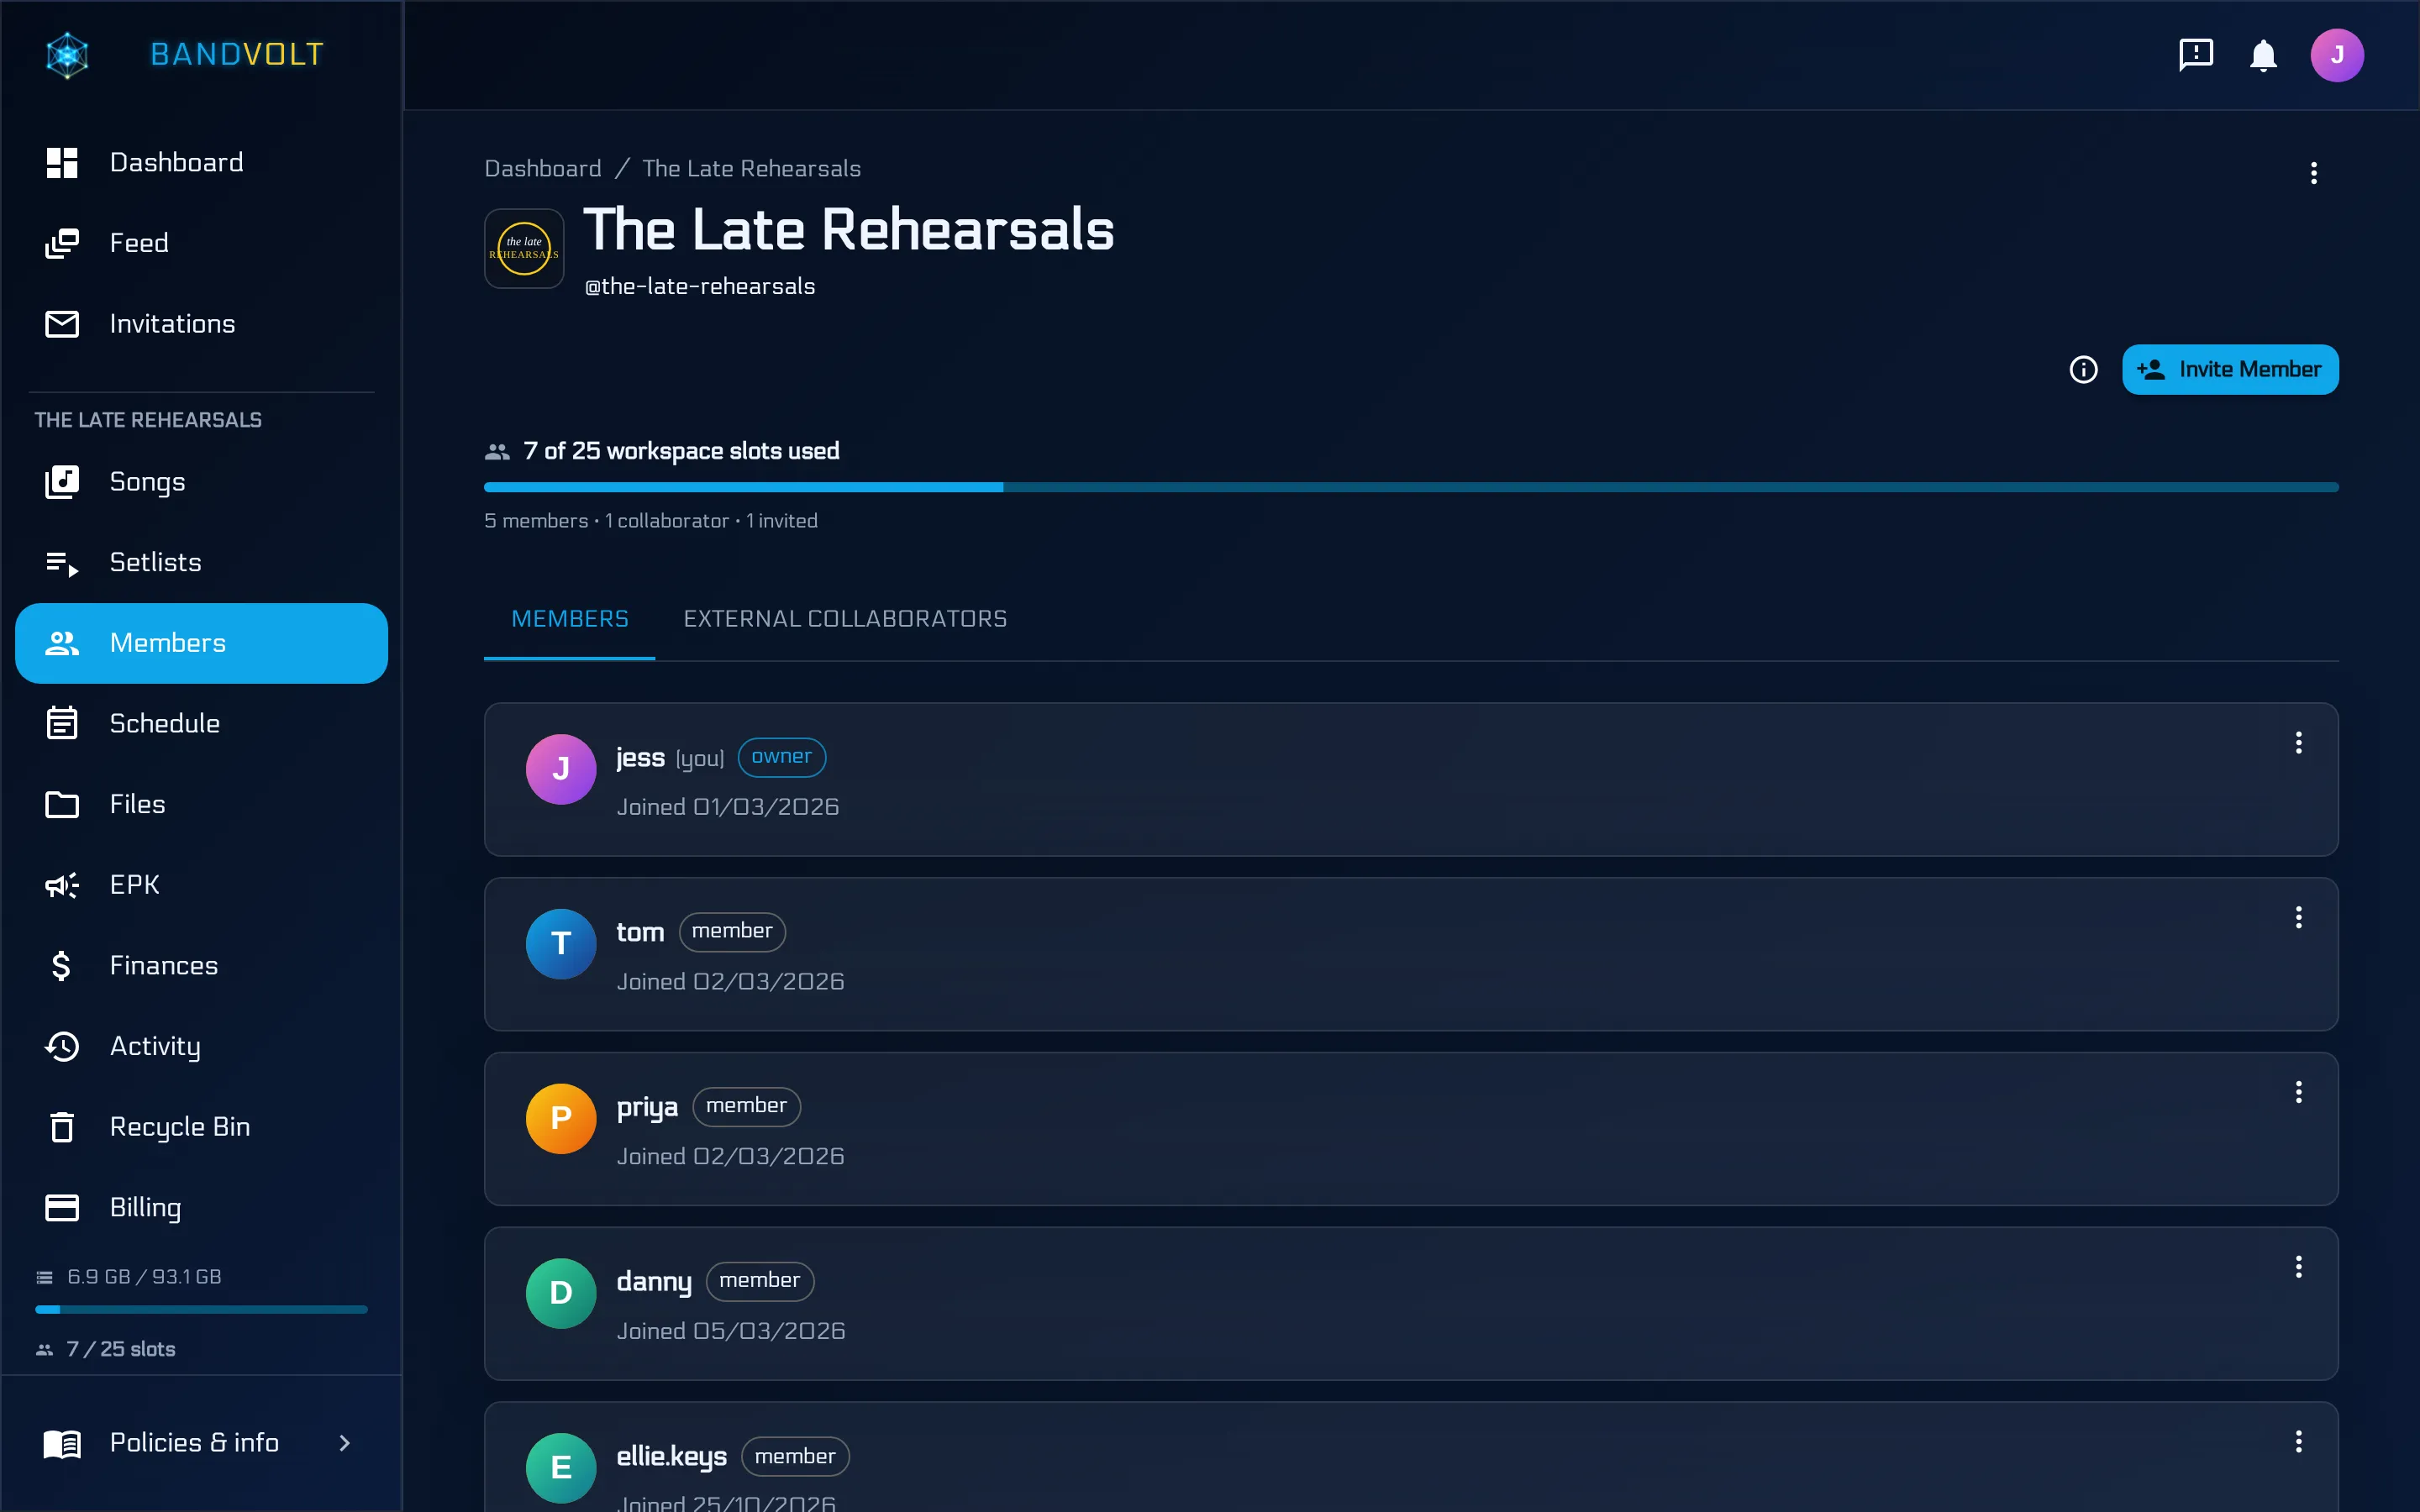Switch to External Collaborators tab
The image size is (2420, 1512).
click(845, 619)
